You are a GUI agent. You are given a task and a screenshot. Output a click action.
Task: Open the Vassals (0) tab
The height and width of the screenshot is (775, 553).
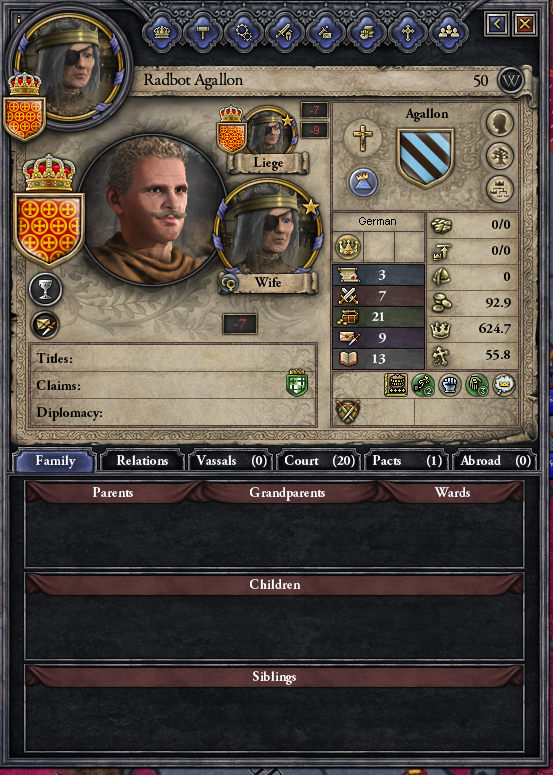point(231,461)
